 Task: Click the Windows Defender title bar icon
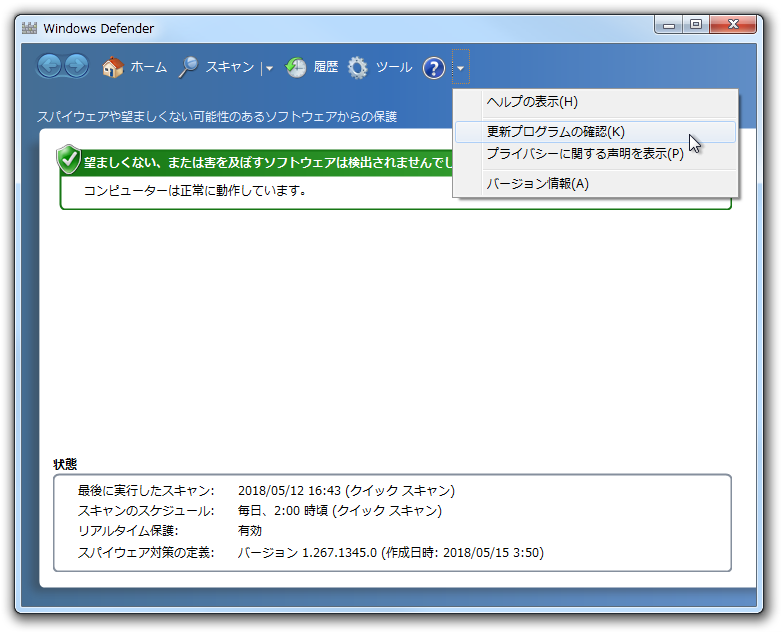(x=29, y=28)
